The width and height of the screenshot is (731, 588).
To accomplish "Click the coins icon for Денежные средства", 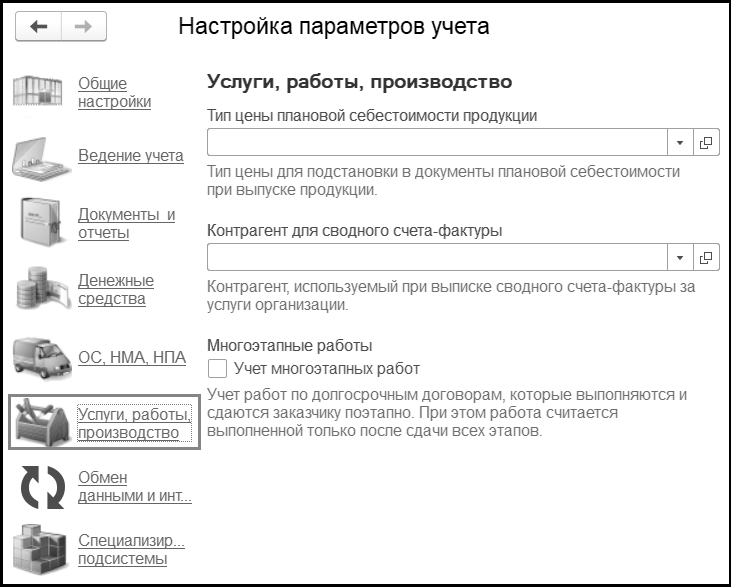I will point(43,289).
